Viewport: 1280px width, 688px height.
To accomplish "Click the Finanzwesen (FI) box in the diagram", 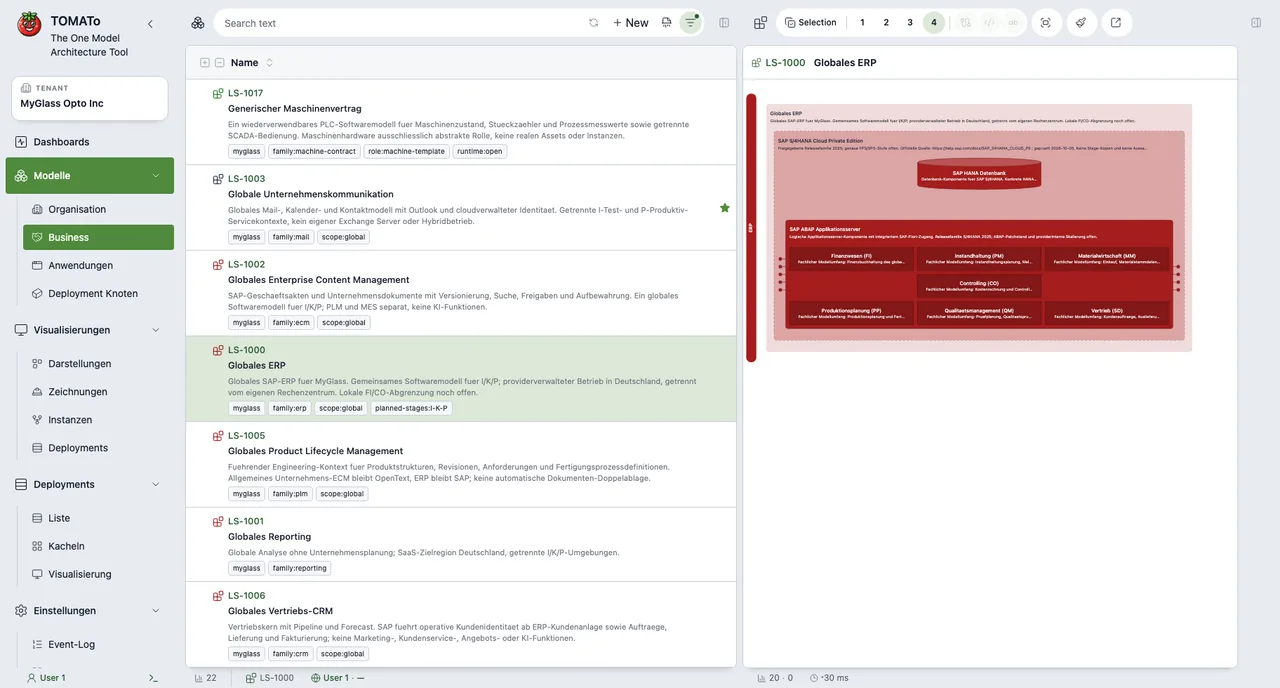I will pyautogui.click(x=851, y=258).
